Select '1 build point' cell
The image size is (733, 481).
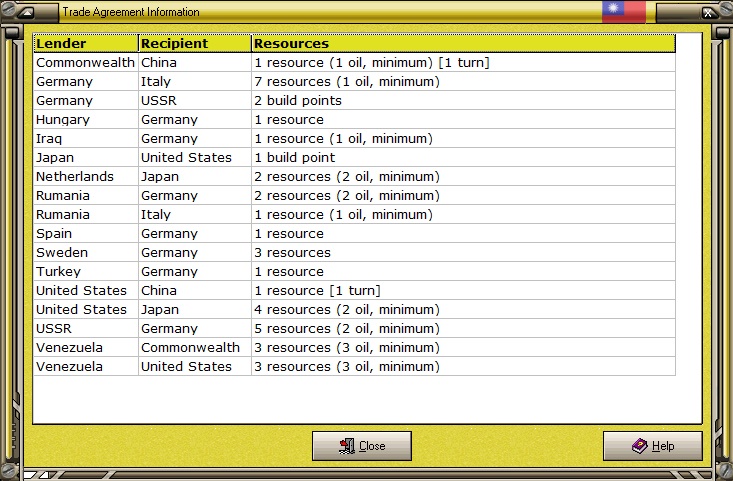[x=463, y=158]
